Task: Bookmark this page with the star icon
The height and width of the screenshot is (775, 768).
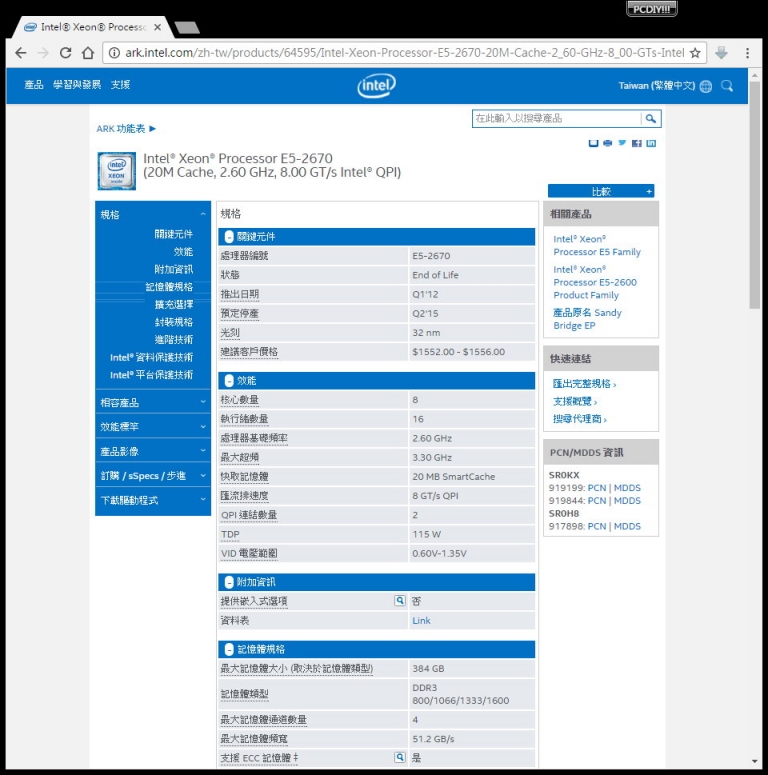Action: (x=695, y=53)
